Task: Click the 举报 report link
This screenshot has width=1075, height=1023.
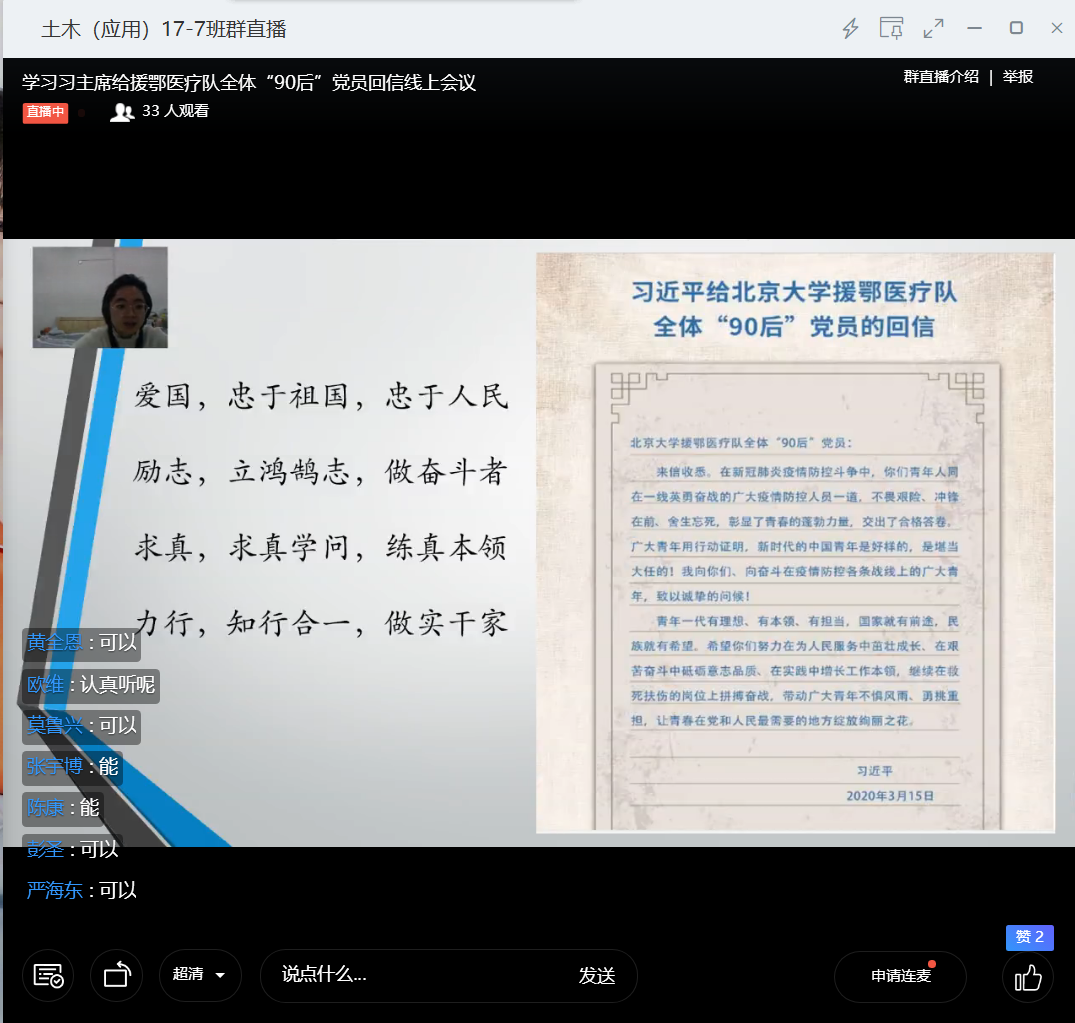Action: (x=1018, y=77)
